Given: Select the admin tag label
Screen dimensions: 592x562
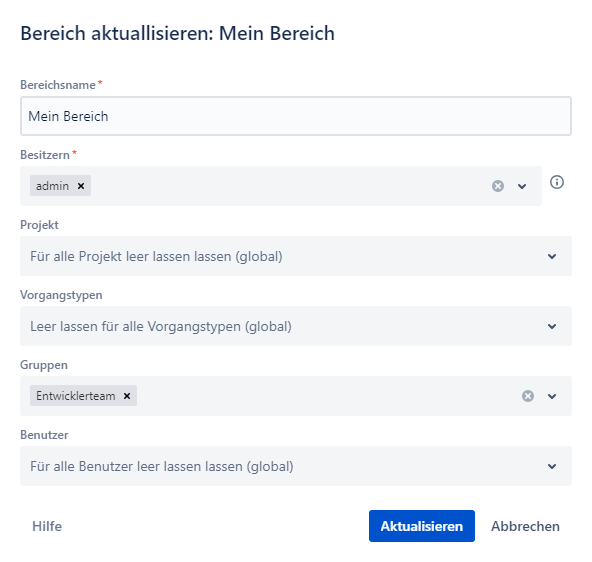Looking at the screenshot, I should pos(52,186).
